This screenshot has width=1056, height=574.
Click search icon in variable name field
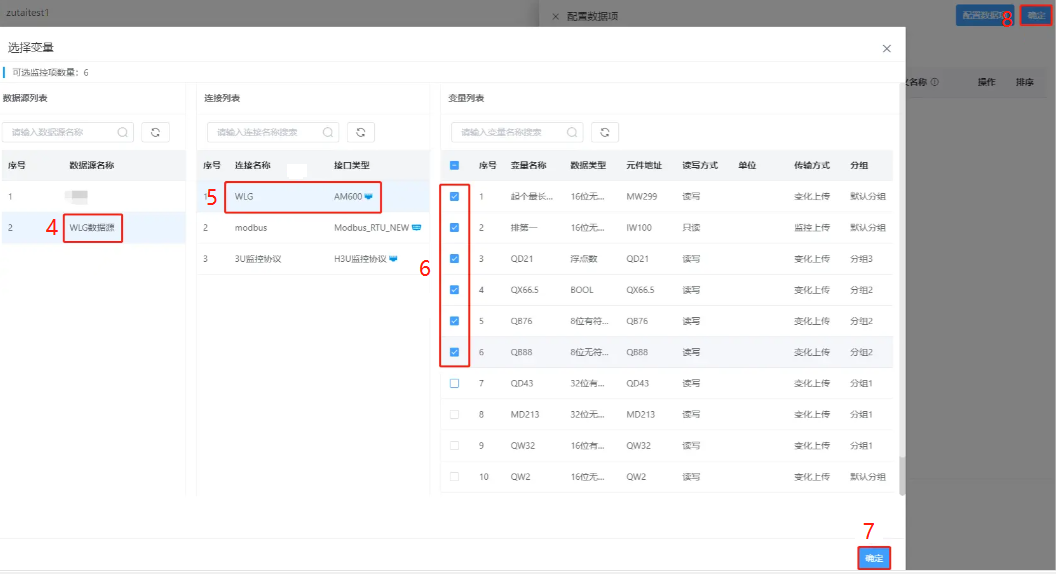[572, 133]
